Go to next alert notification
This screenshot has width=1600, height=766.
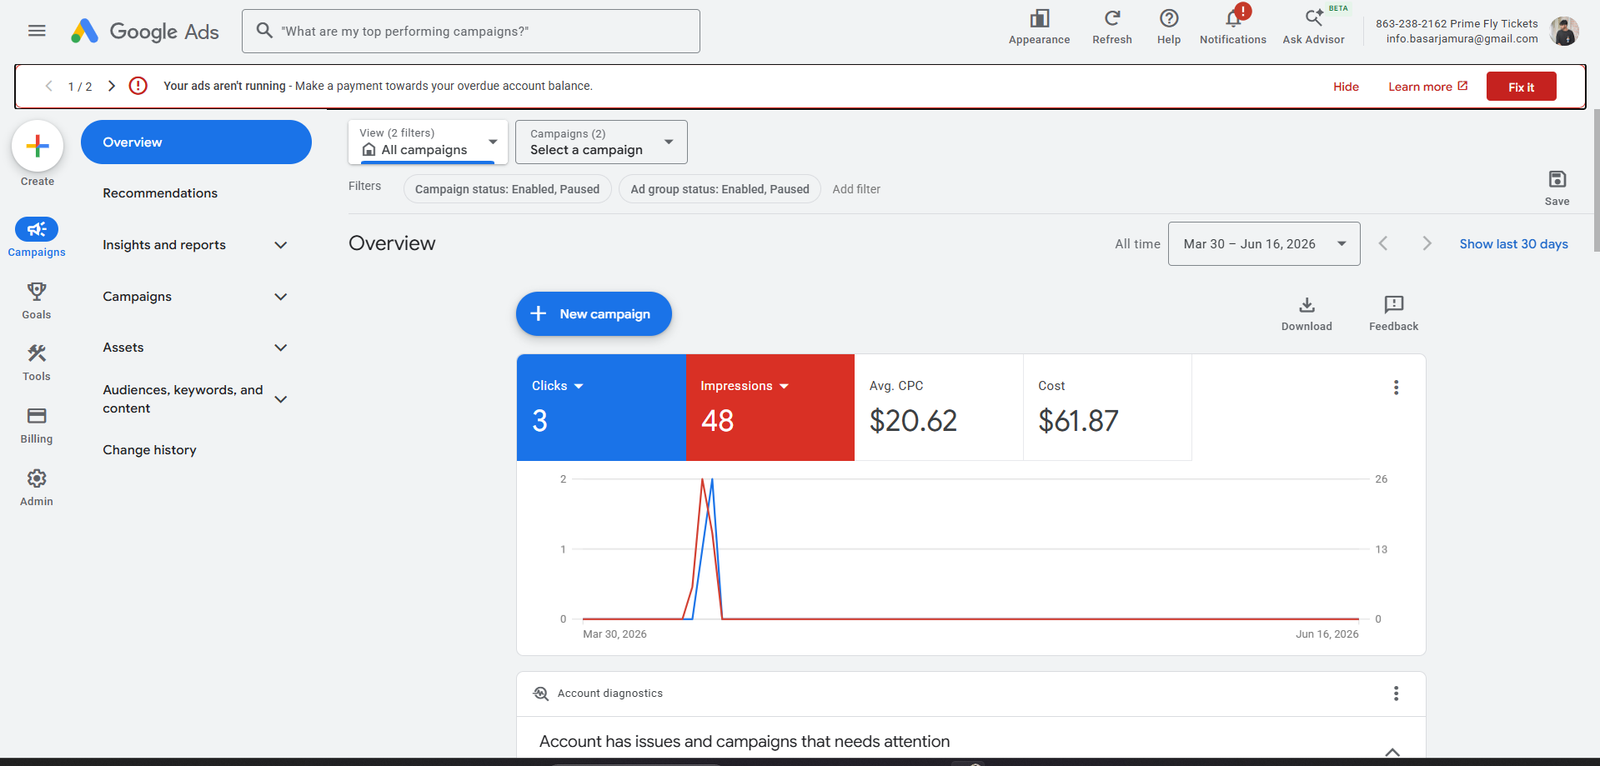[111, 86]
